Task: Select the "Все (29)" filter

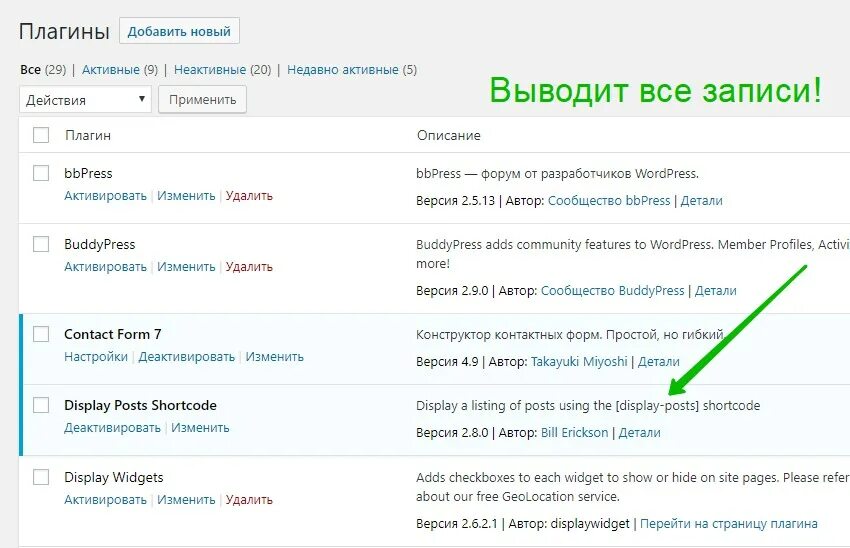Action: (43, 69)
